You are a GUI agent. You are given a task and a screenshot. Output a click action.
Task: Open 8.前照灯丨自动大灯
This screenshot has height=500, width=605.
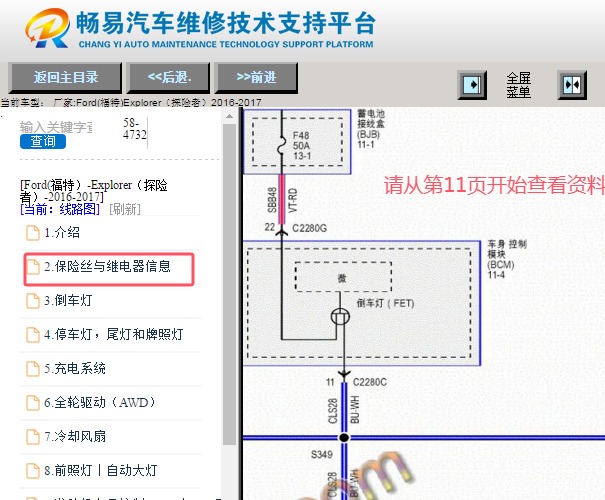[x=101, y=470]
